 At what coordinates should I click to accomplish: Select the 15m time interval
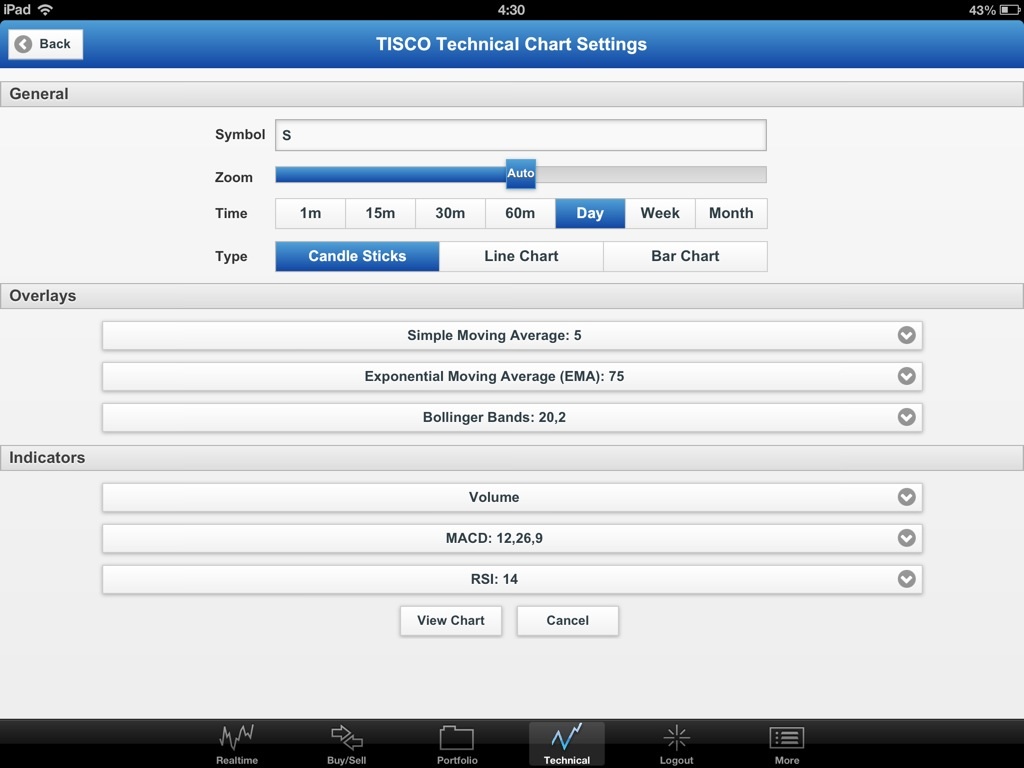380,214
